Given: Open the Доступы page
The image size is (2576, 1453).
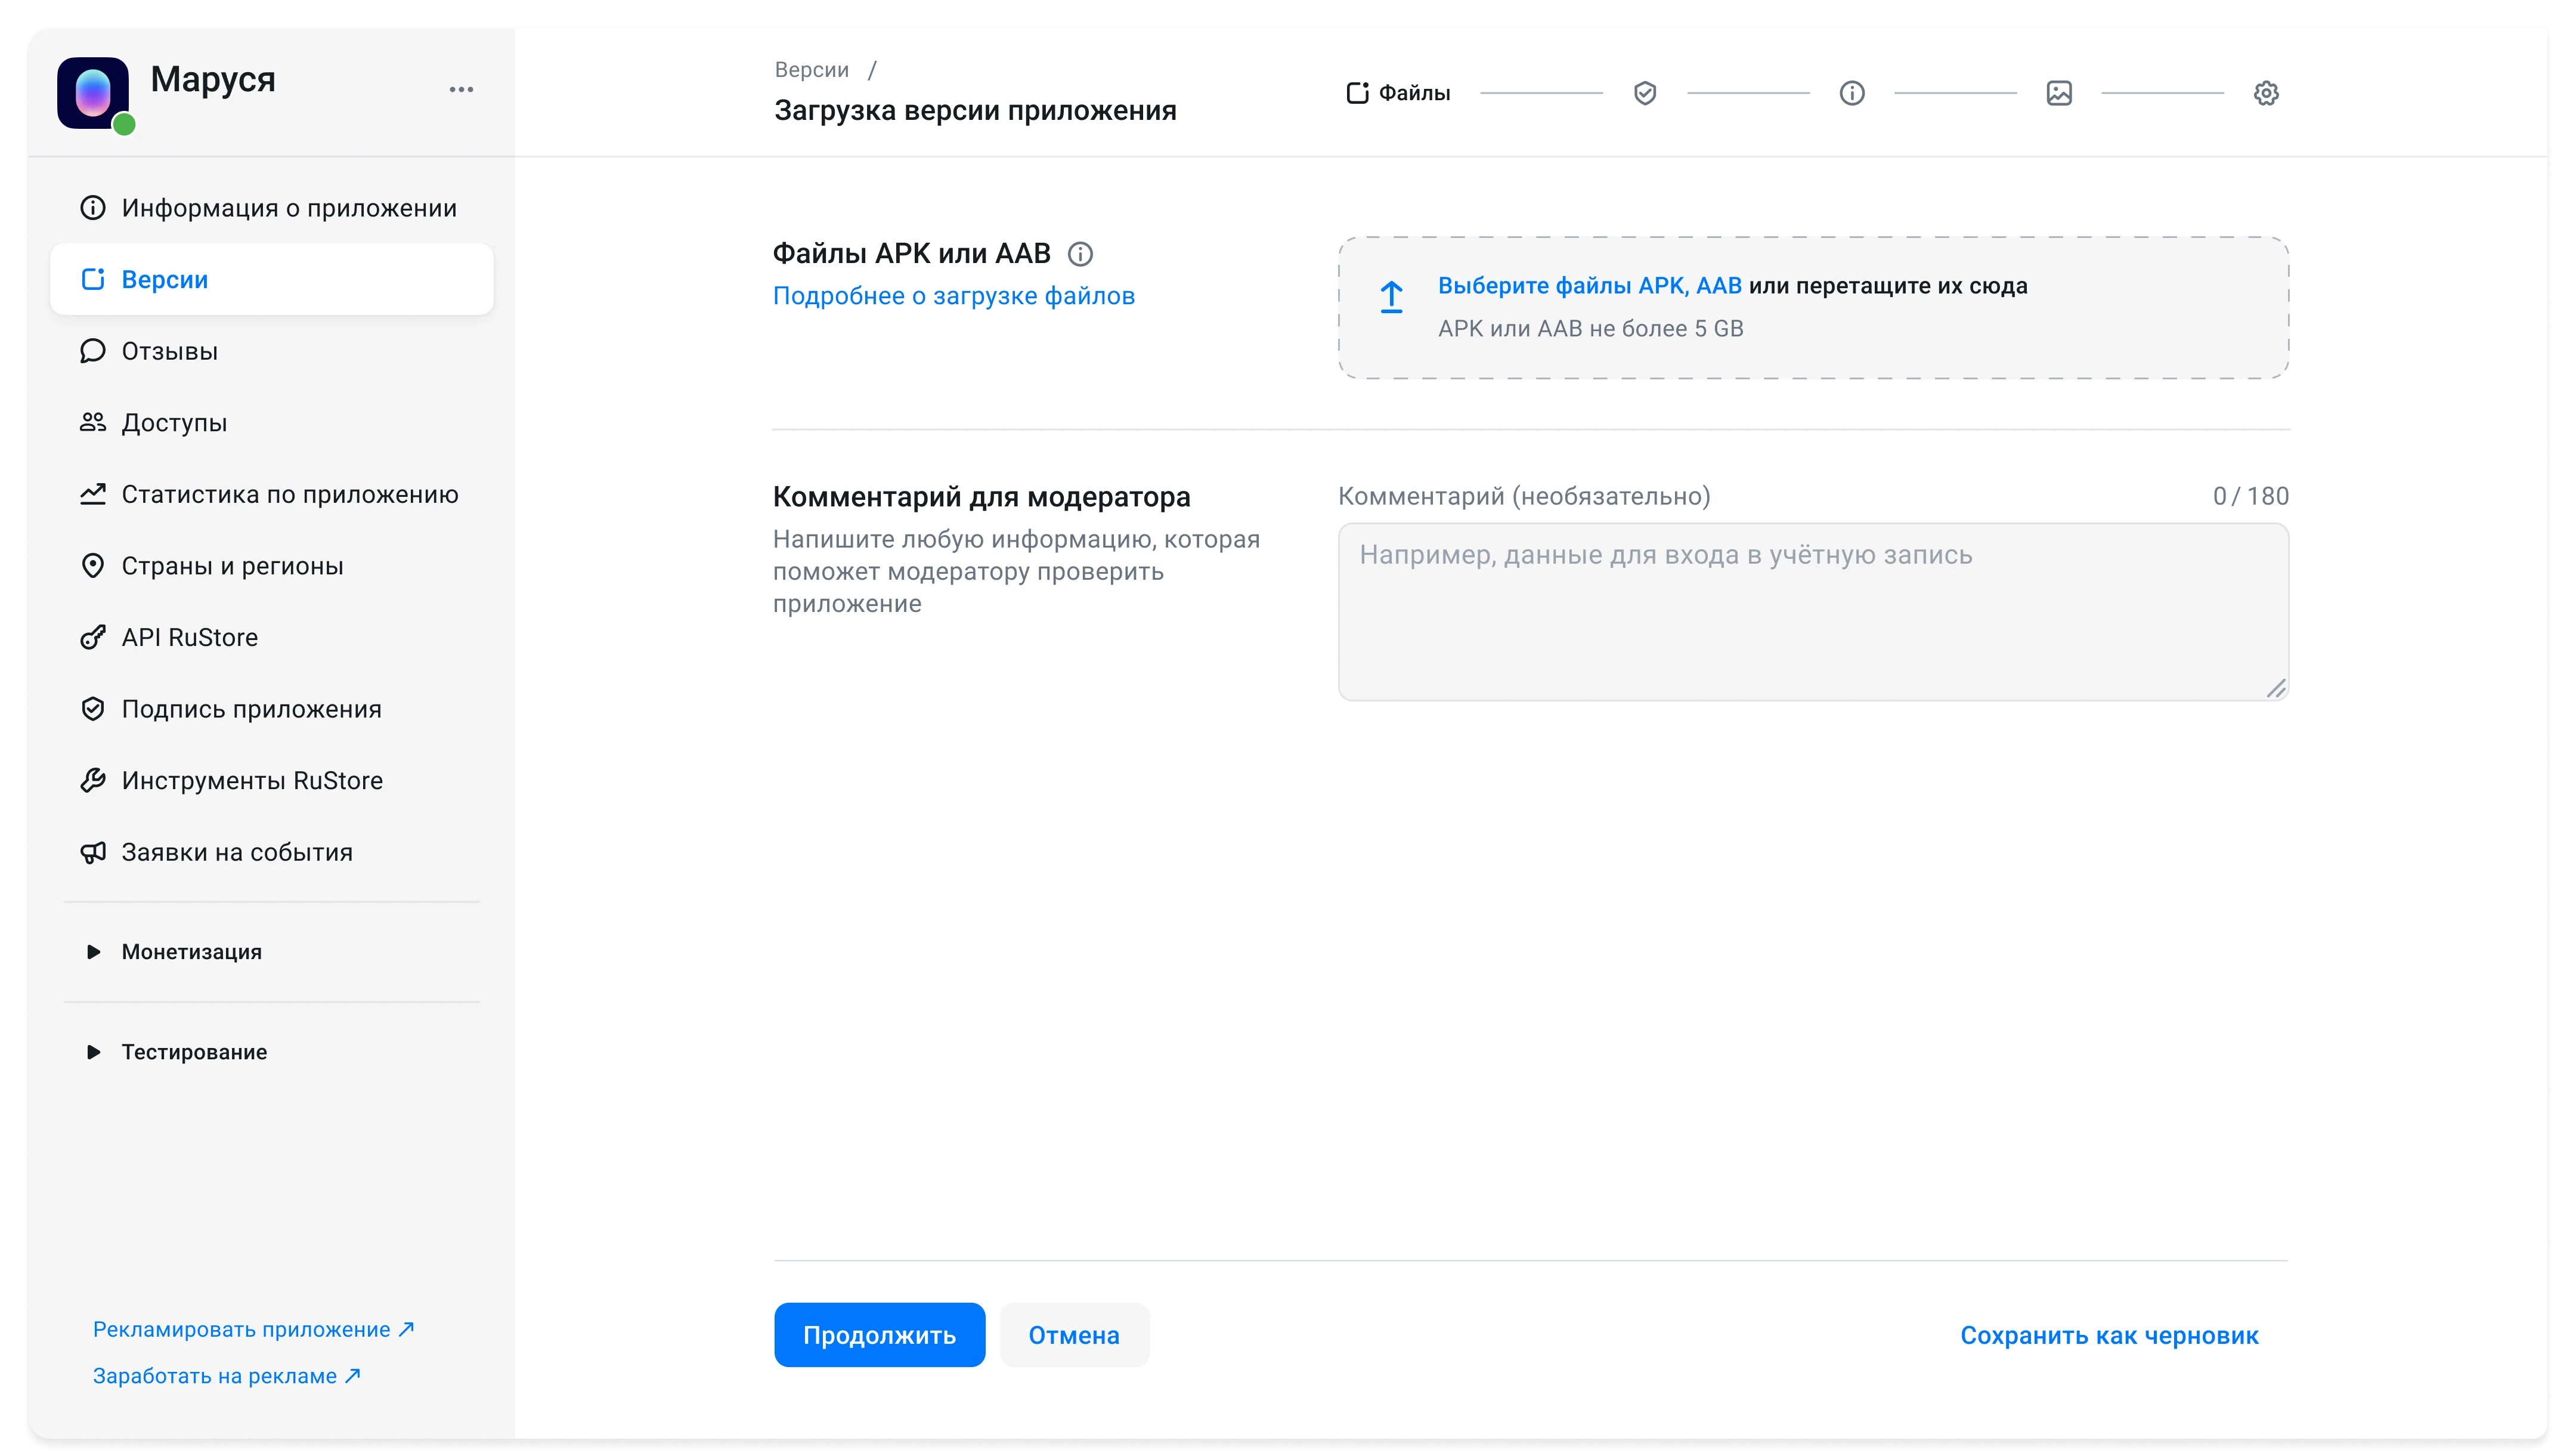Looking at the screenshot, I should pos(272,422).
